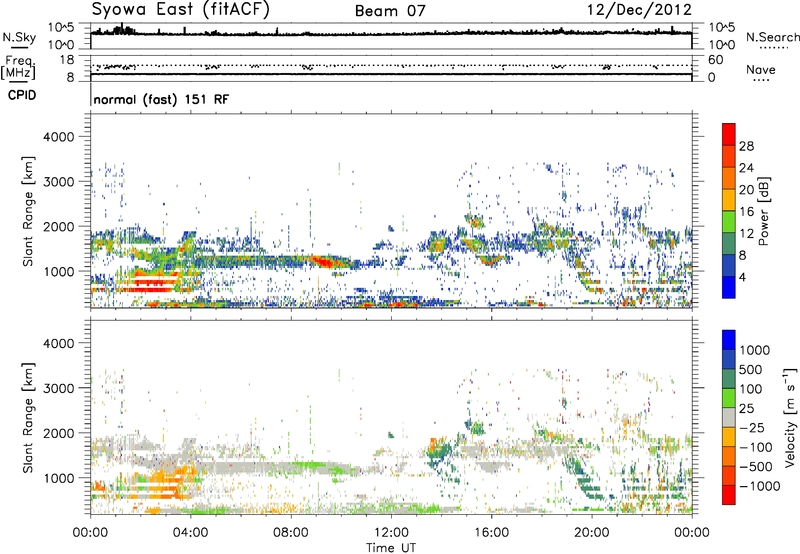Click the '500' label on velocity colorbar
Screen dimensions: 800x554
pyautogui.click(x=751, y=369)
